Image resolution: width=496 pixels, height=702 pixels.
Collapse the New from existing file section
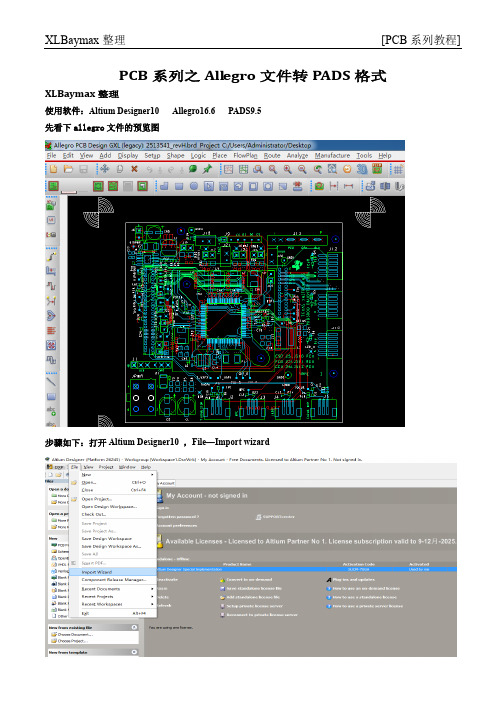[134, 628]
